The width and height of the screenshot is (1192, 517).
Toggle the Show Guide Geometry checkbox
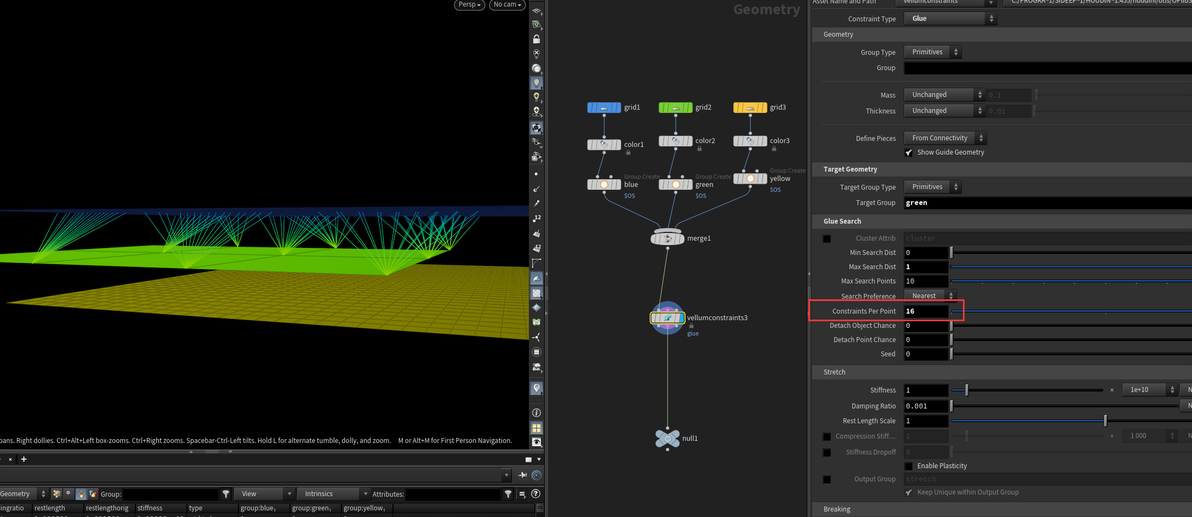tap(908, 152)
